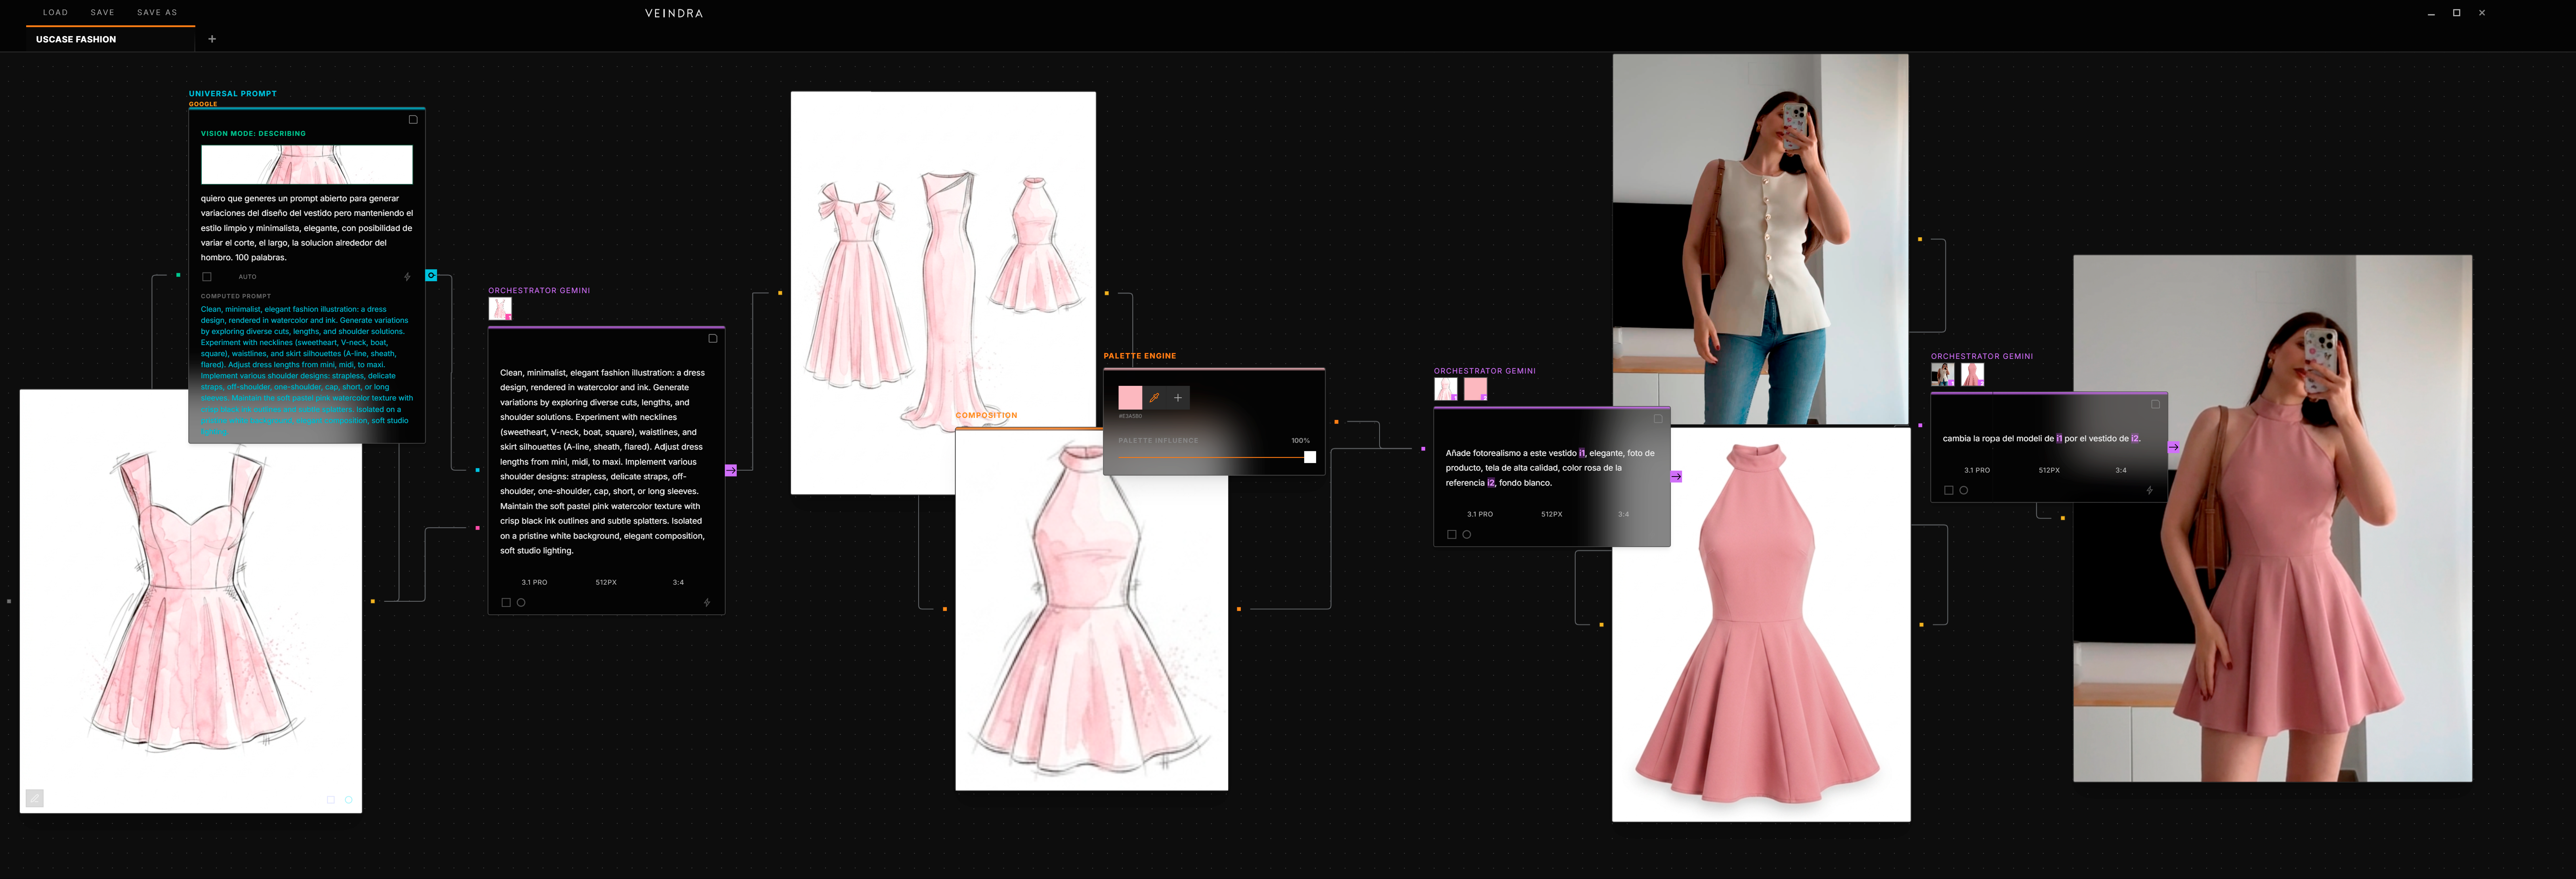
Task: Toggle the circle option in the 'Clean, minimalist' orchestrator
Action: click(x=521, y=603)
